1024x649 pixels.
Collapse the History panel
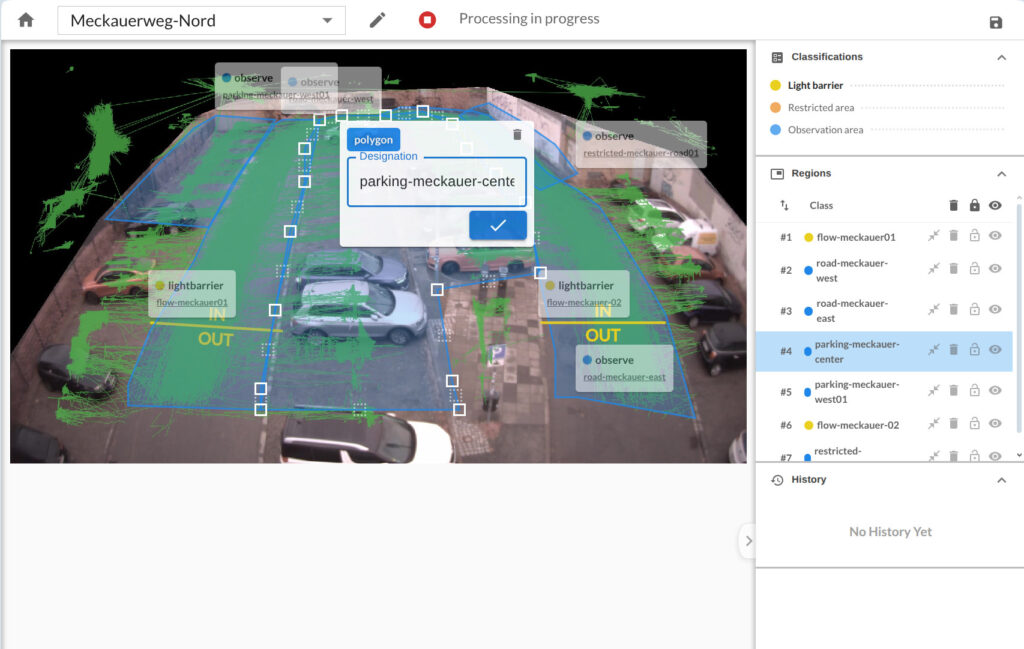click(x=1001, y=480)
